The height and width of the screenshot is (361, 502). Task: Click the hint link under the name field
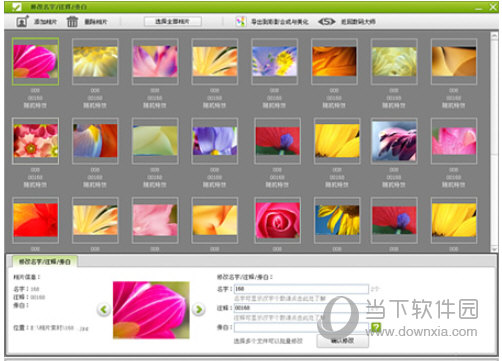(x=280, y=298)
